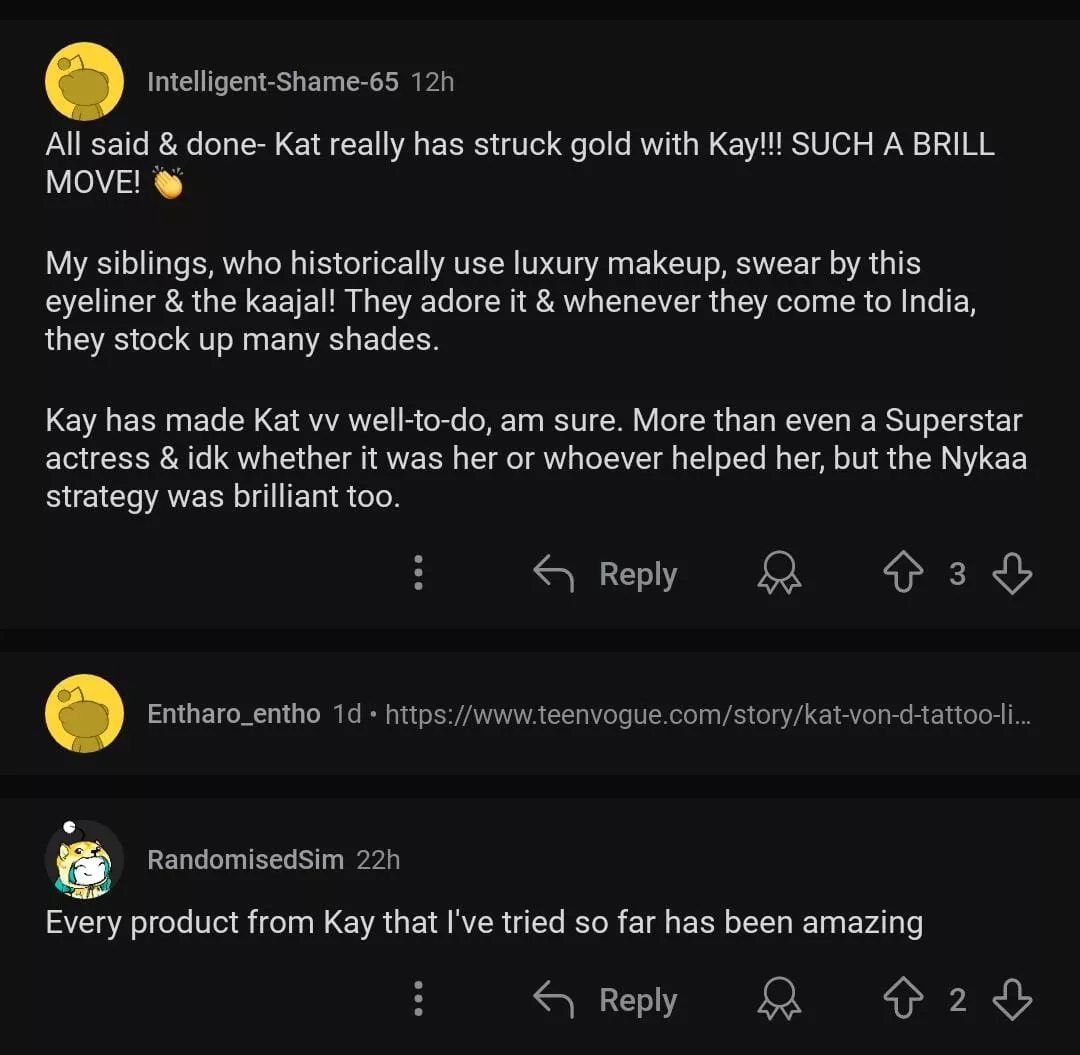The width and height of the screenshot is (1080, 1055).
Task: Upvote RandomisedSim's comment
Action: coord(903,1000)
